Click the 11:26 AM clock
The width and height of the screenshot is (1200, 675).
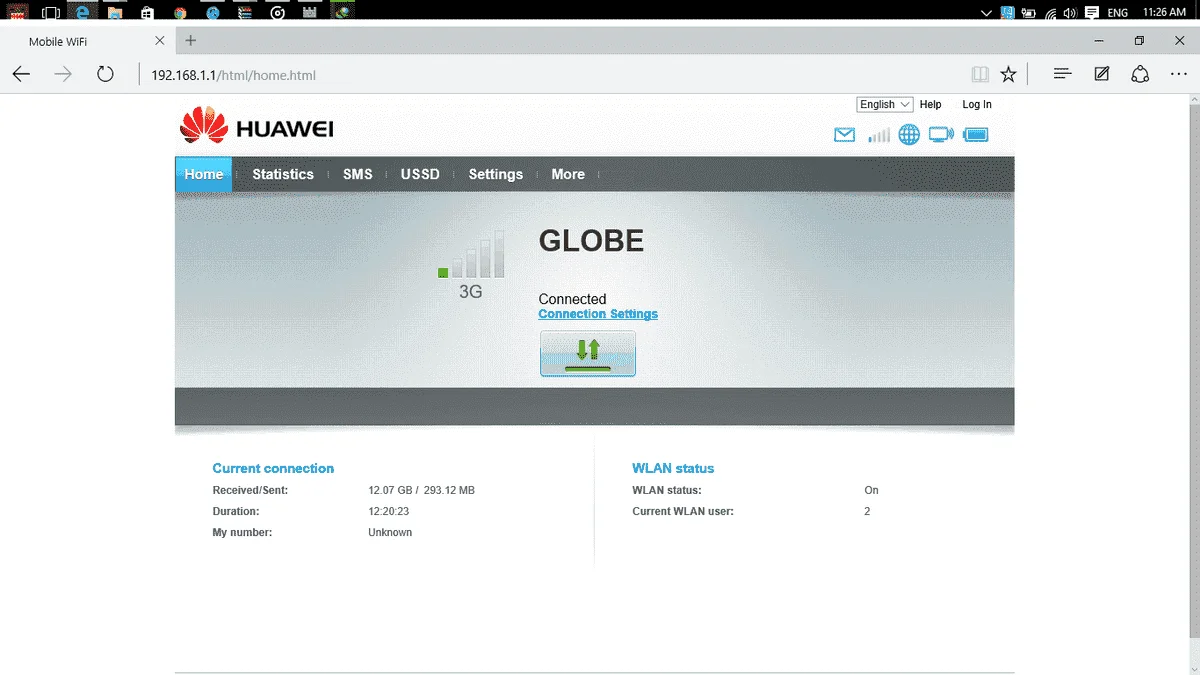pyautogui.click(x=1165, y=13)
